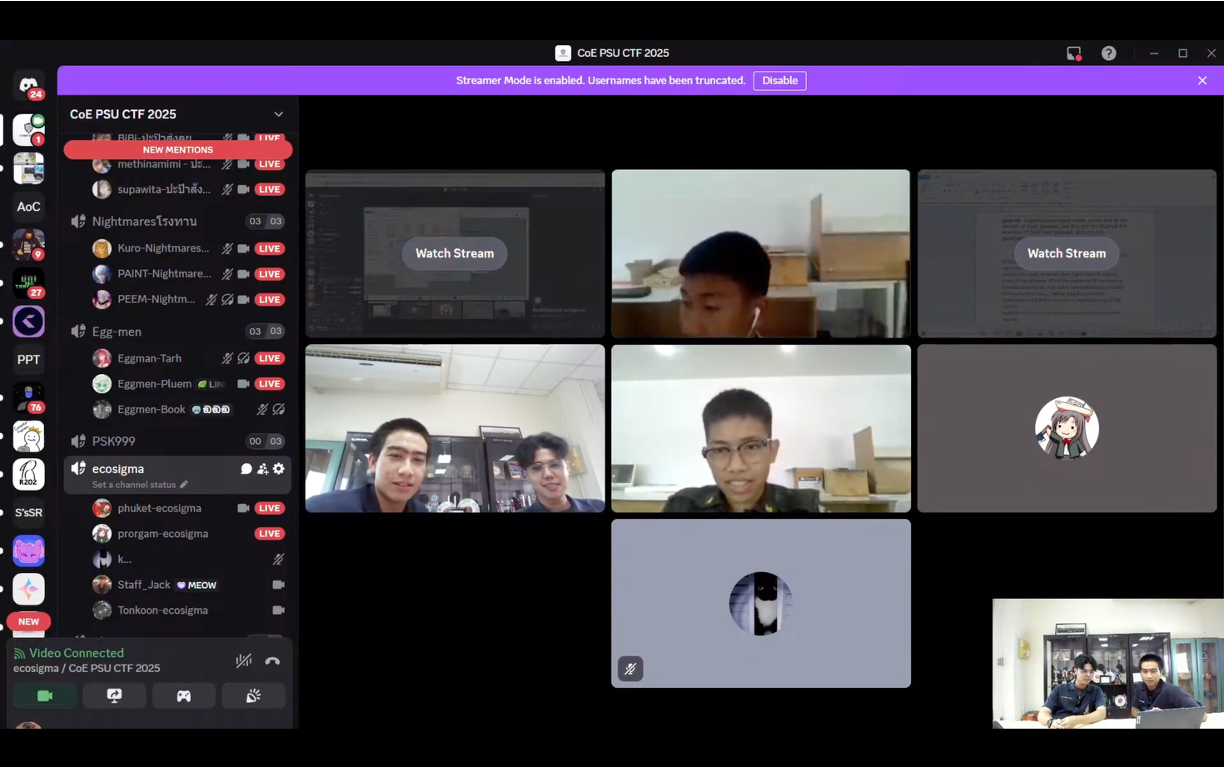Dismiss the Streamer Mode banner
The image size is (1224, 768).
(x=1202, y=81)
